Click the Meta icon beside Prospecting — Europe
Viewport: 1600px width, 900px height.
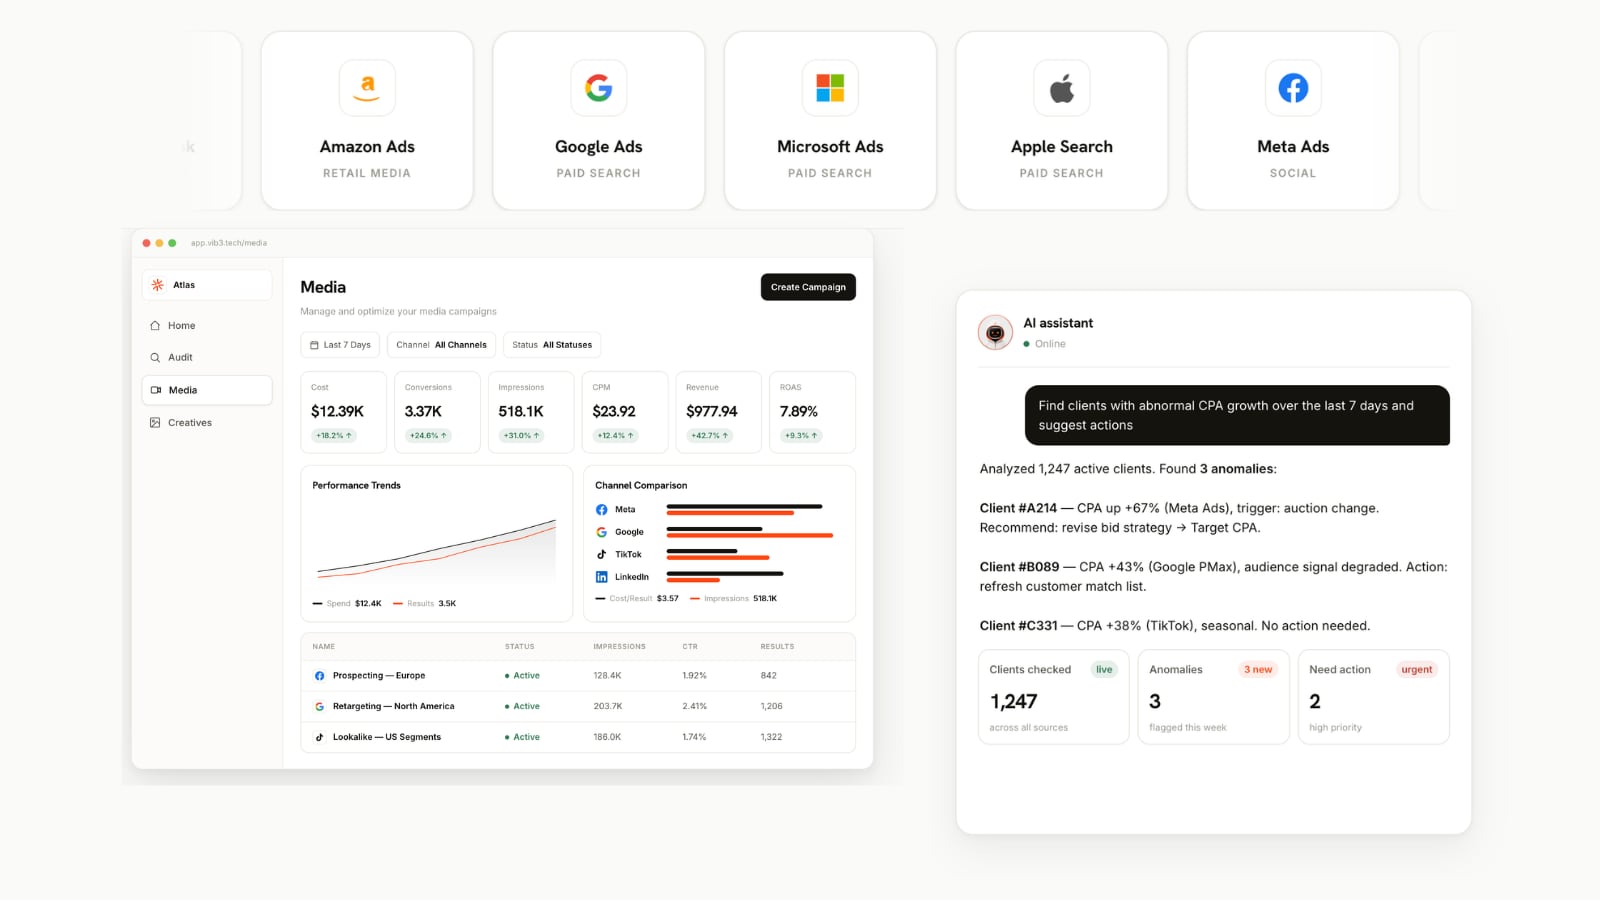tap(319, 676)
